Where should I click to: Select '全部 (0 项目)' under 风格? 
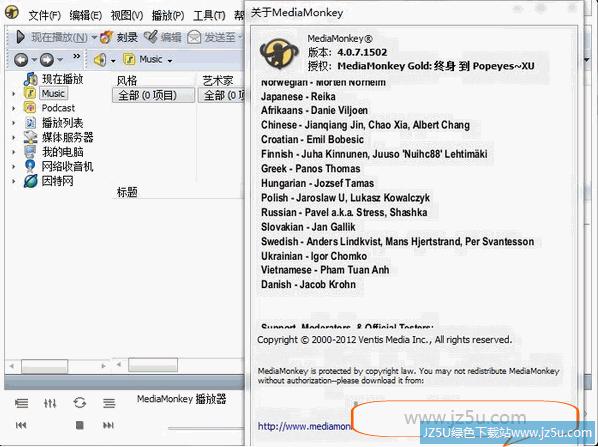[153, 95]
